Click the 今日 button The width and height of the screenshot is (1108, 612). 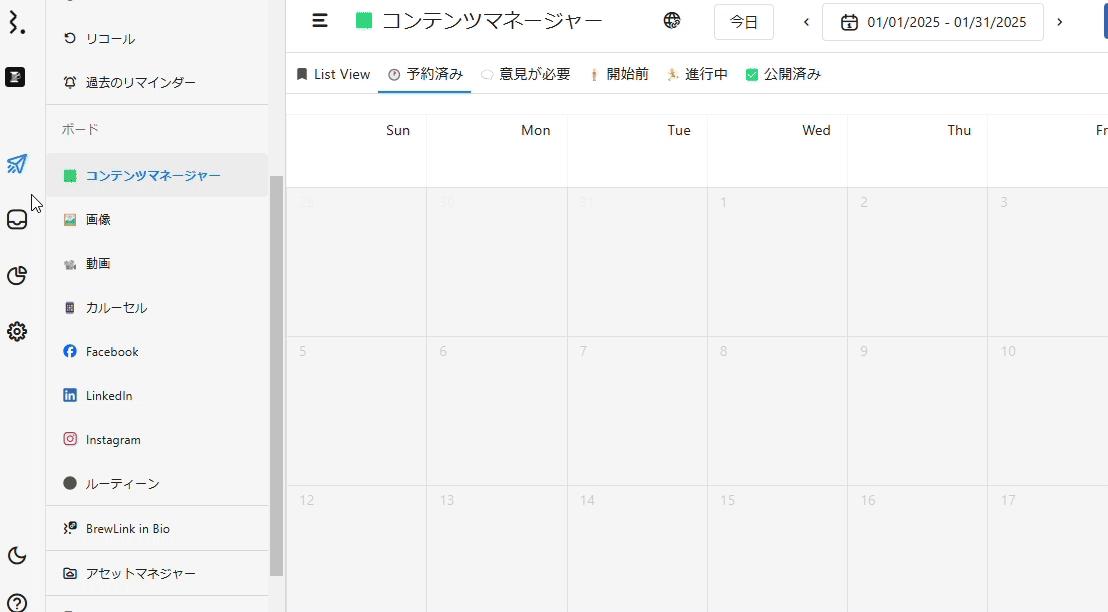[x=743, y=22]
